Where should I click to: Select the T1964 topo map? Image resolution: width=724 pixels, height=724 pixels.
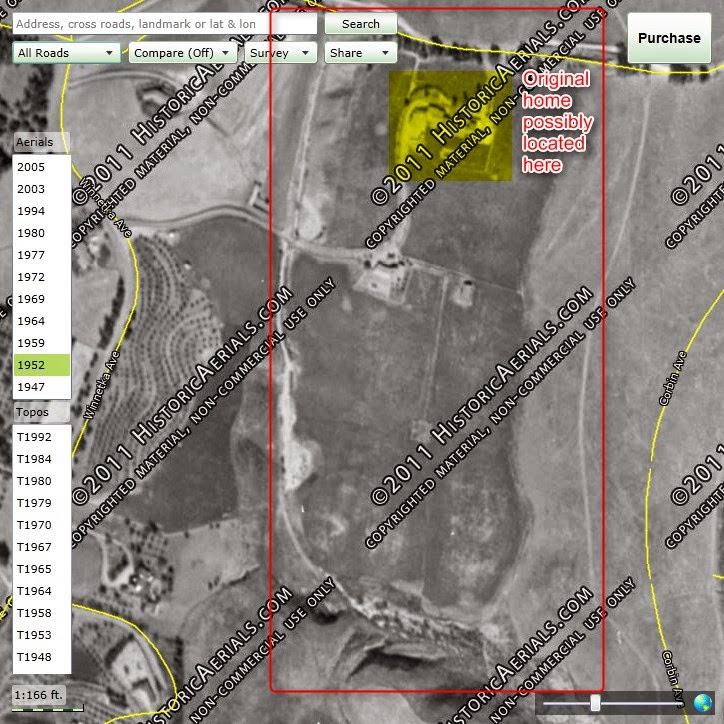click(42, 591)
